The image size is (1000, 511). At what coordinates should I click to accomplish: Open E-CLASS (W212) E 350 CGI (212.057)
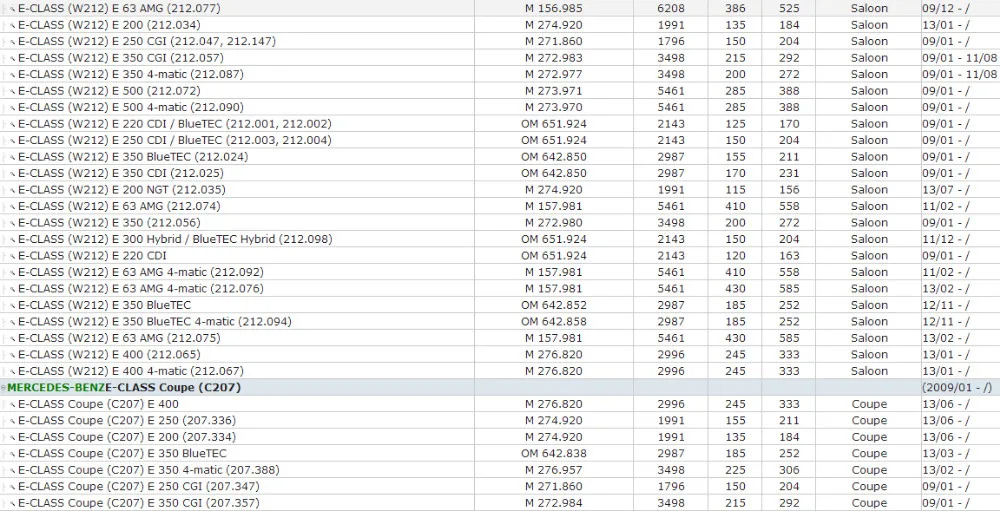[121, 58]
